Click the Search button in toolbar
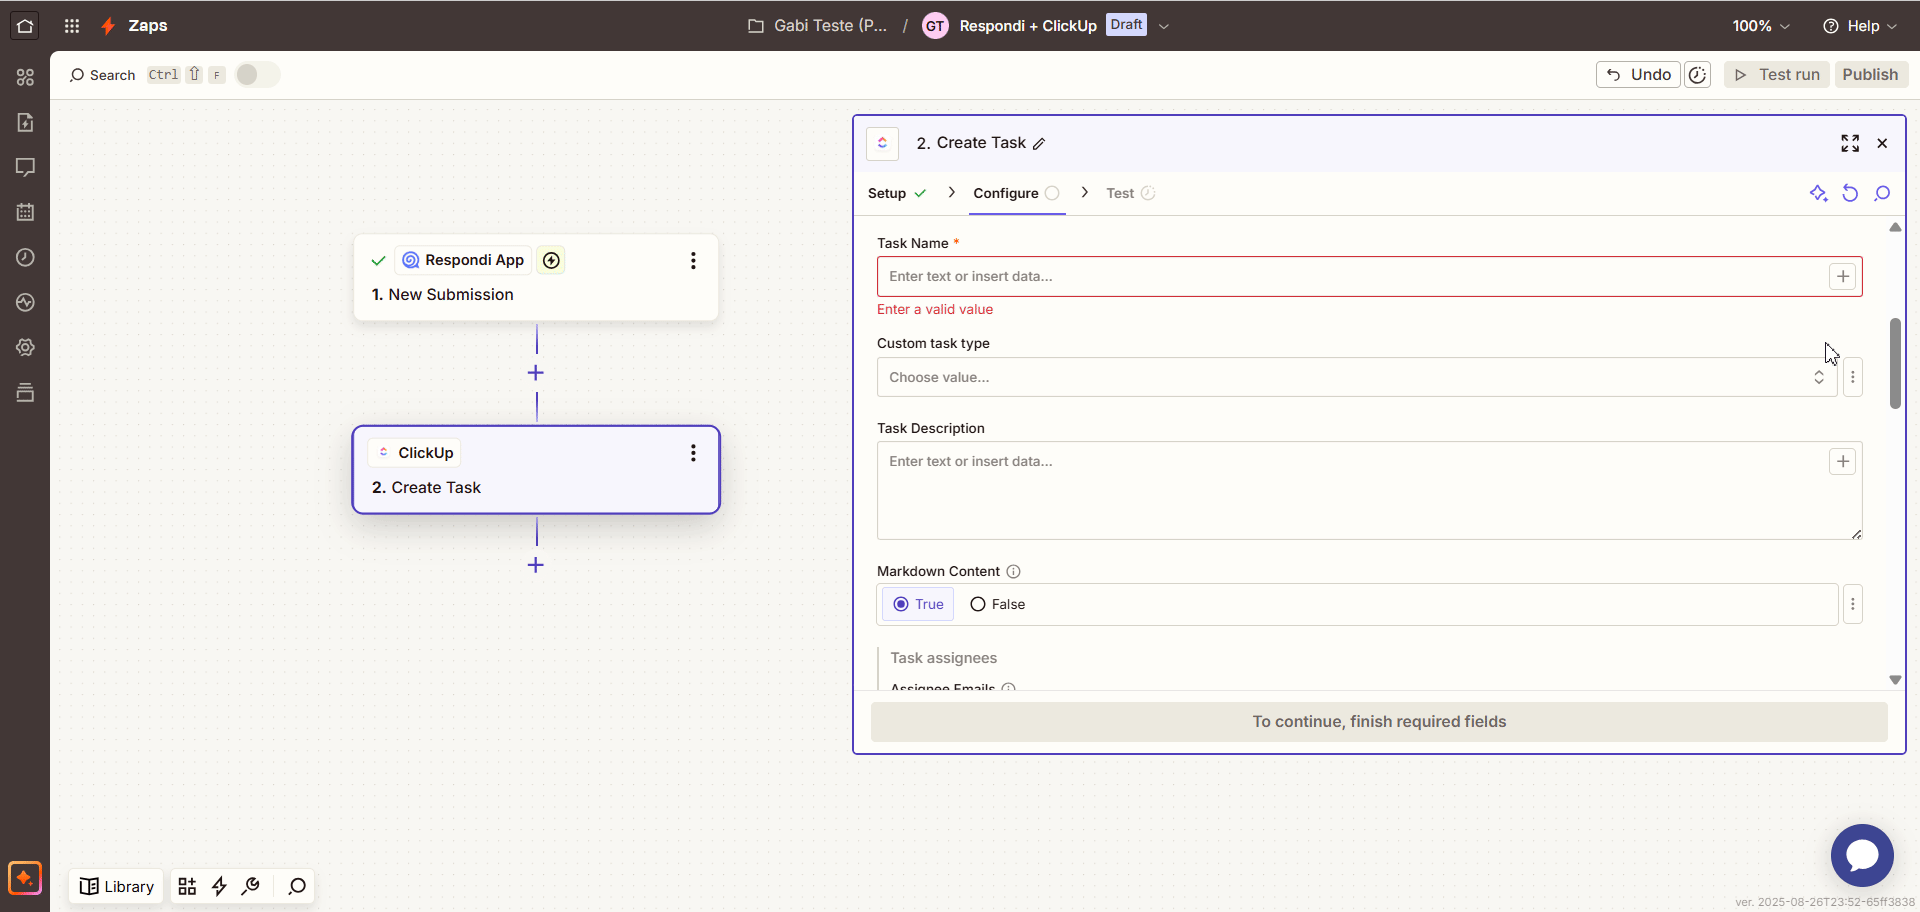Screen dimensions: 1920x912 [102, 75]
